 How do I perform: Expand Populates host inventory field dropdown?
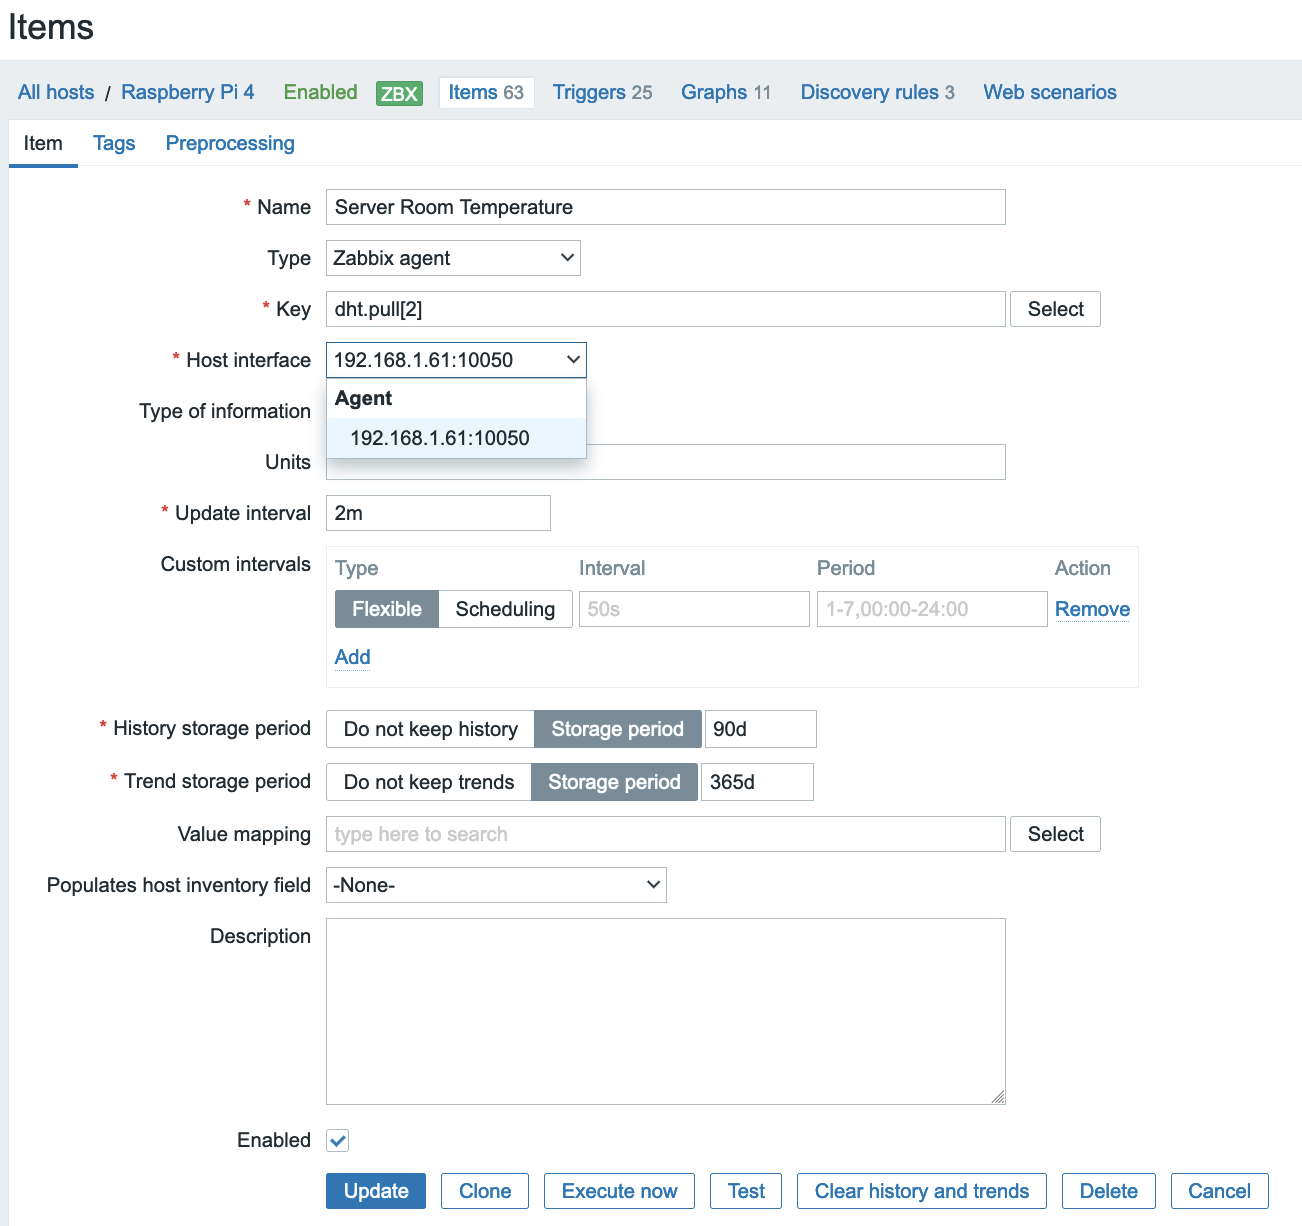tap(496, 885)
